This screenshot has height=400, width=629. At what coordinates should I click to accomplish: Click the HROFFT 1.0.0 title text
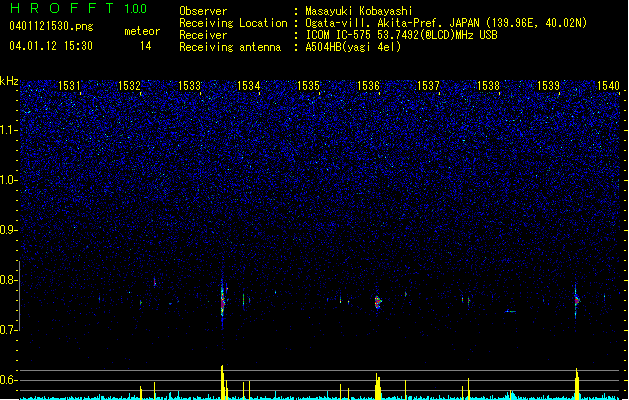(79, 8)
